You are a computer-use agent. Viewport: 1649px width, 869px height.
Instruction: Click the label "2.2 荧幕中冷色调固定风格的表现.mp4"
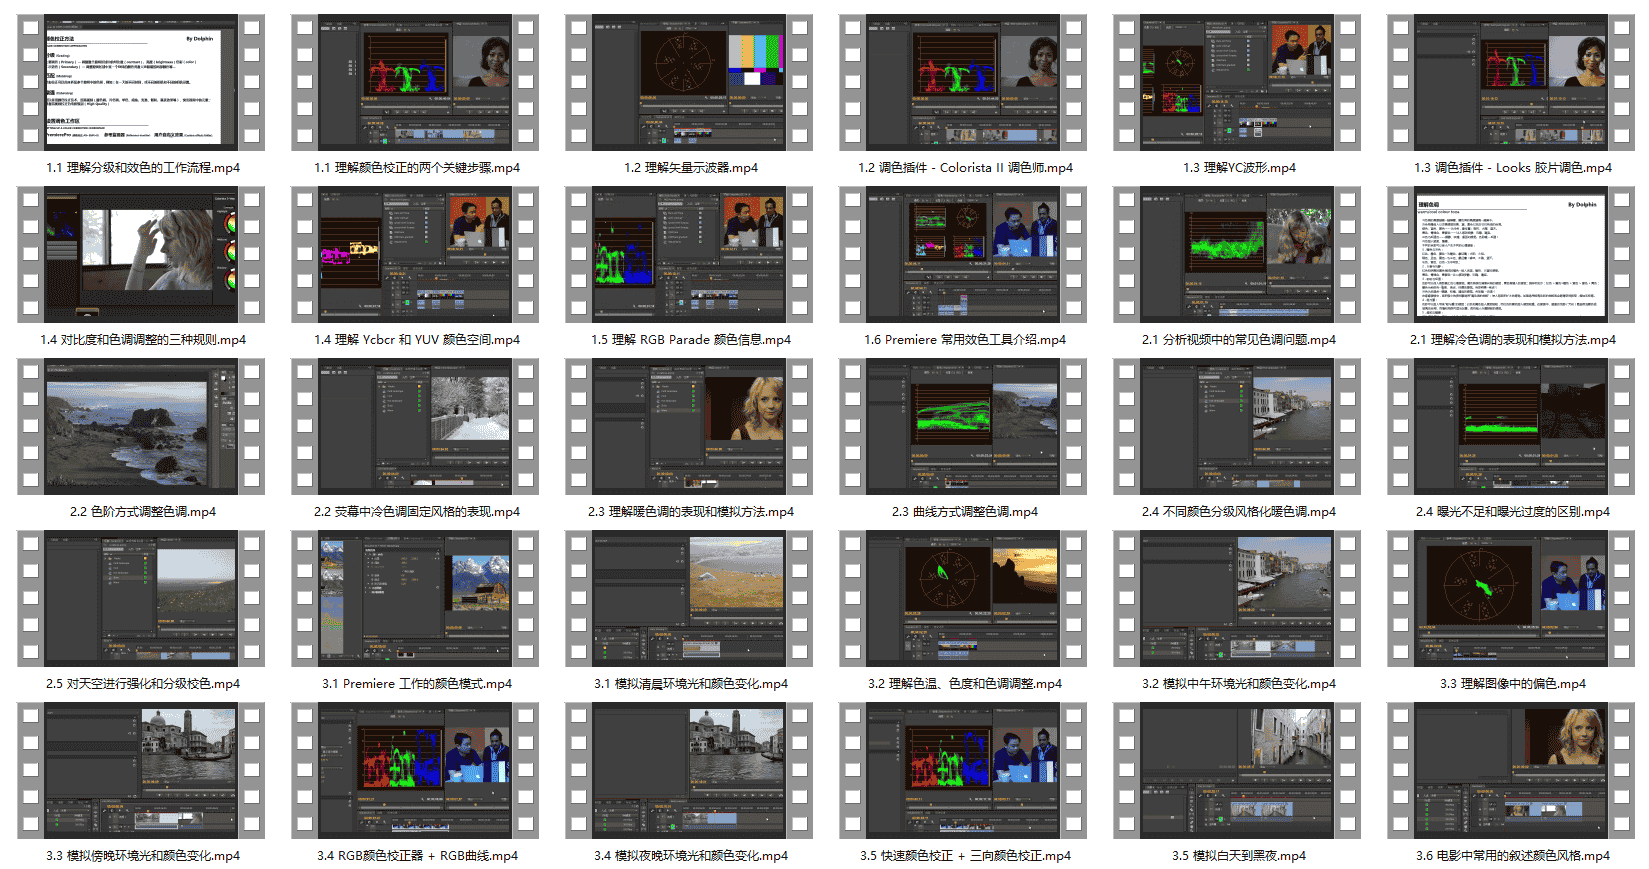tap(417, 512)
